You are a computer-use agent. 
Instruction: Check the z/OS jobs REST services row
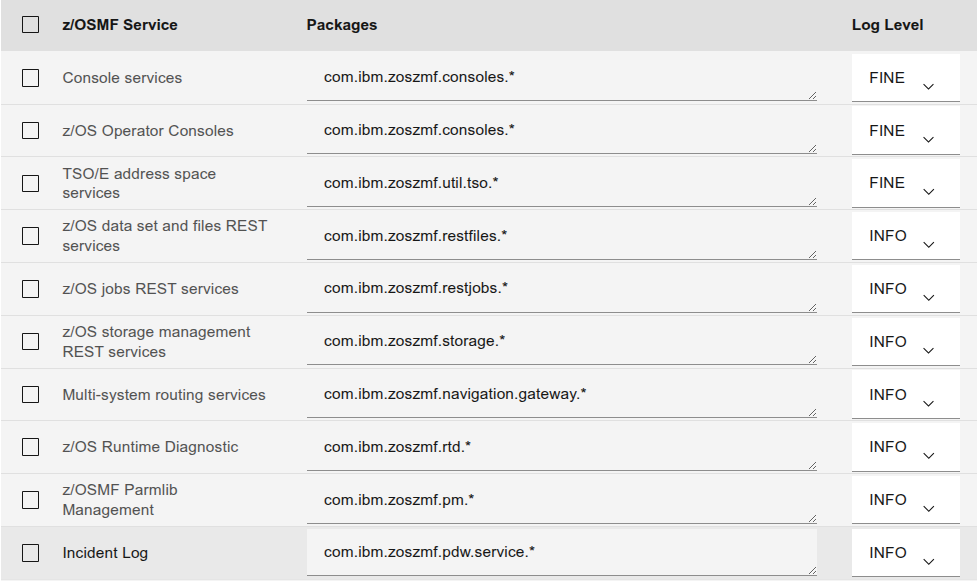(x=30, y=288)
